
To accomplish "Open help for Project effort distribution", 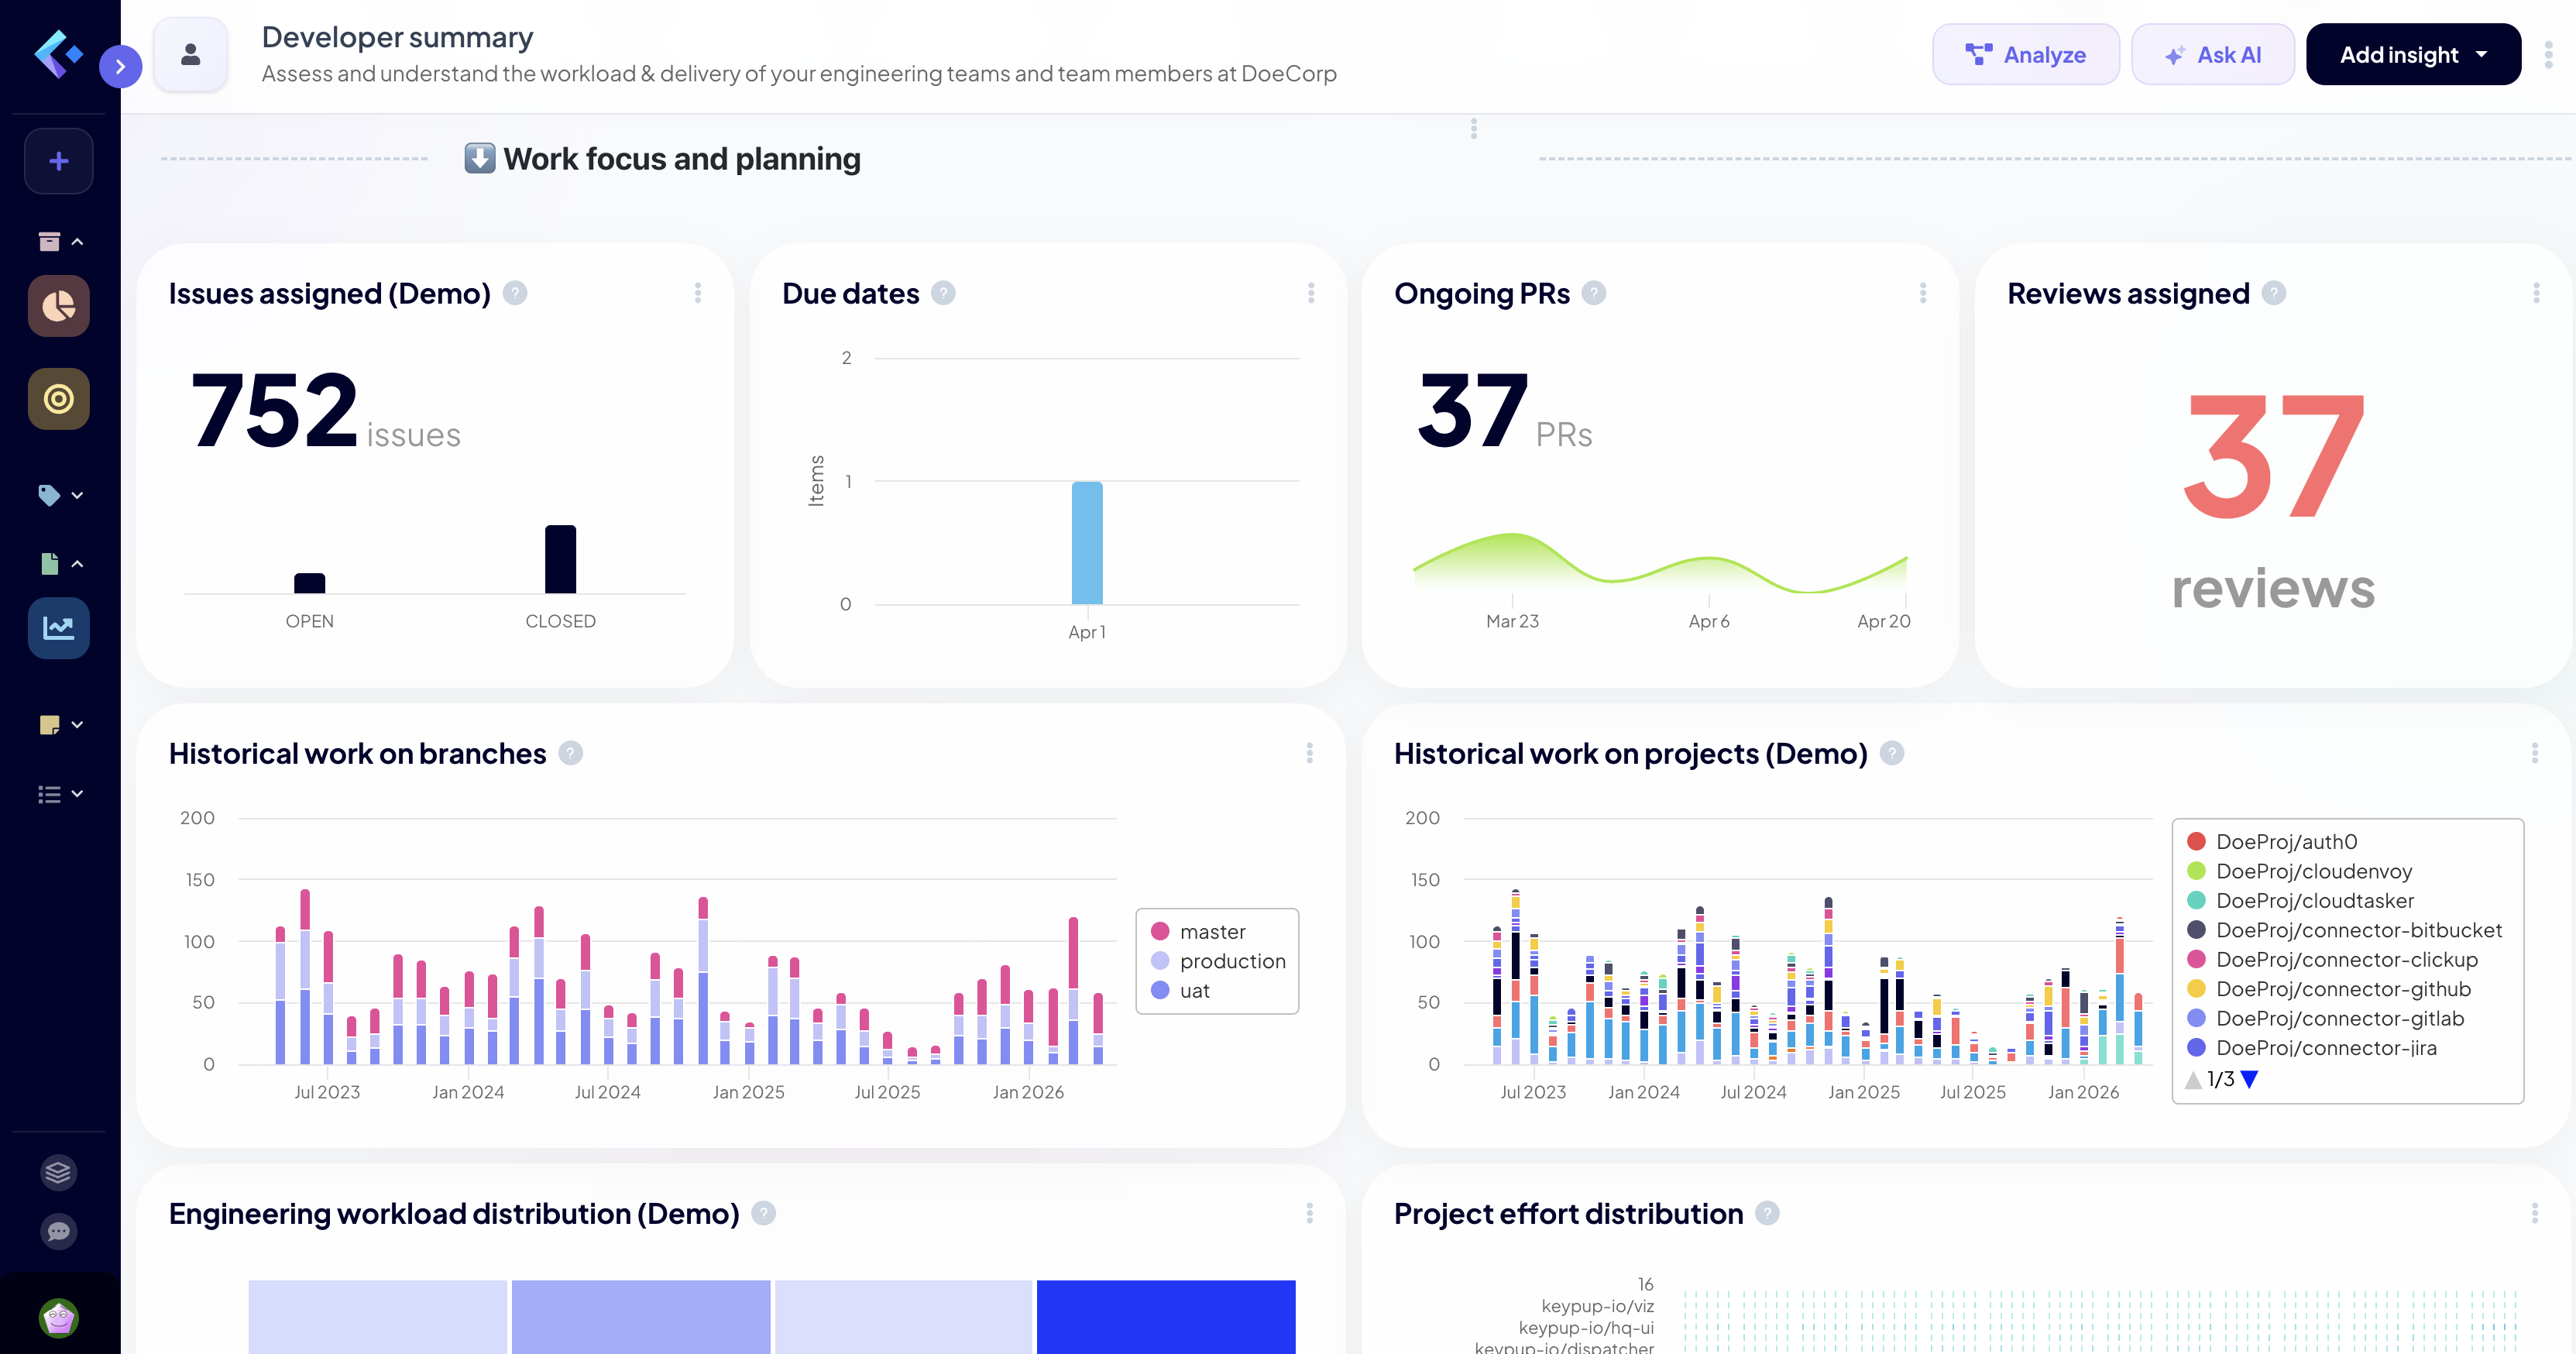I will click(x=1768, y=1213).
